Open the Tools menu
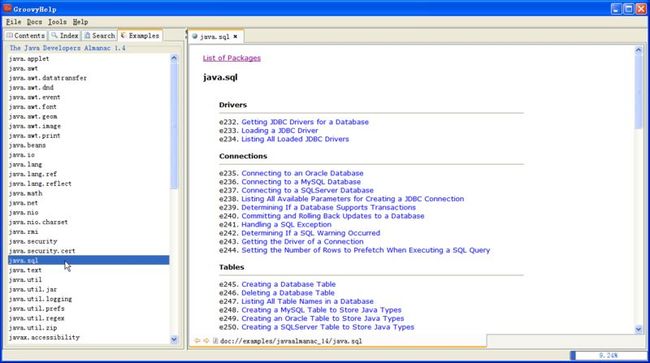Screen dimensions: 650x363 [57, 22]
